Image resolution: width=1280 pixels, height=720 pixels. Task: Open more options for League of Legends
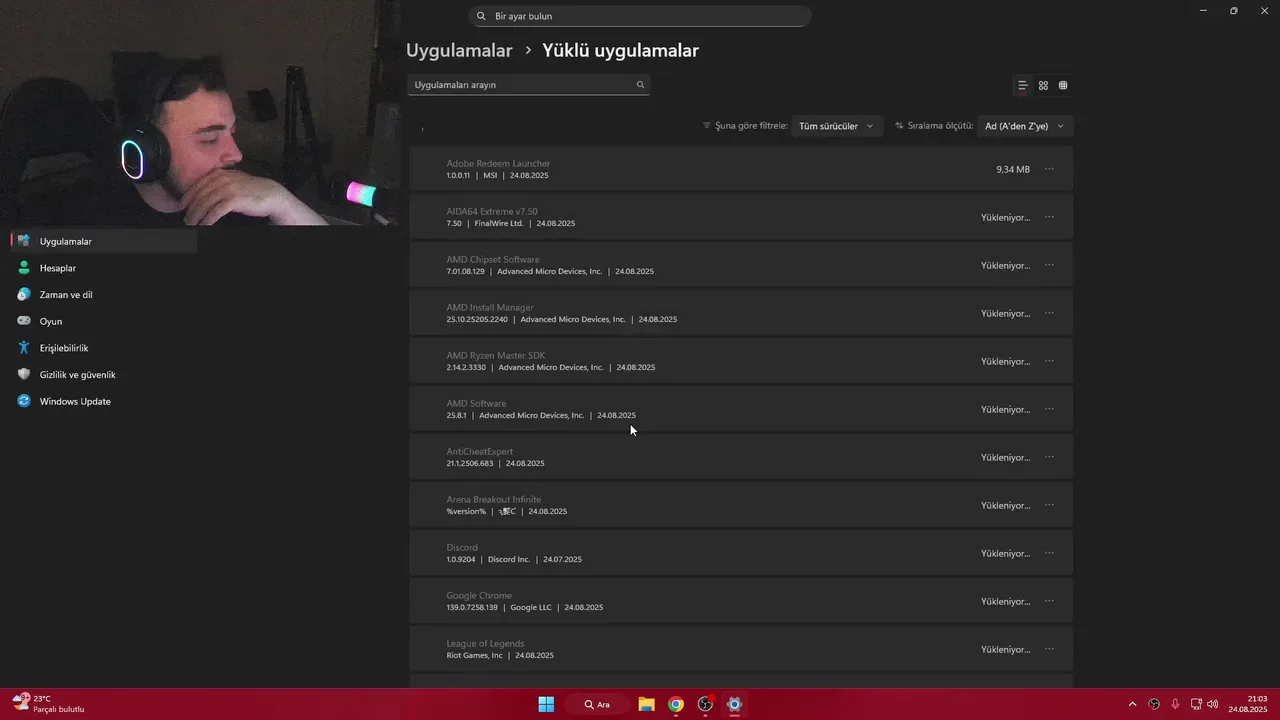[1049, 649]
